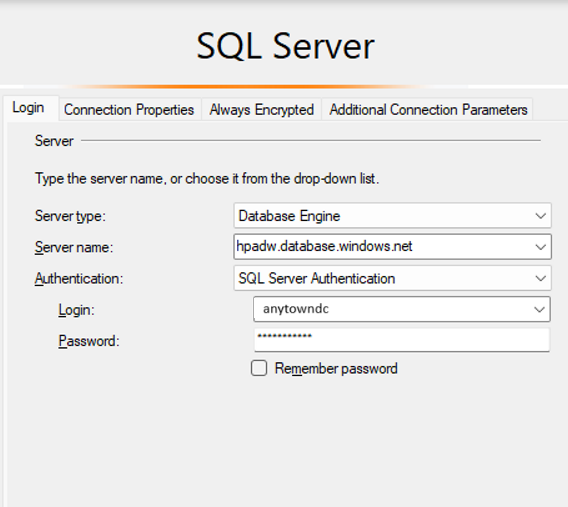
Task: Click the SQL Server heading title
Action: 285,46
